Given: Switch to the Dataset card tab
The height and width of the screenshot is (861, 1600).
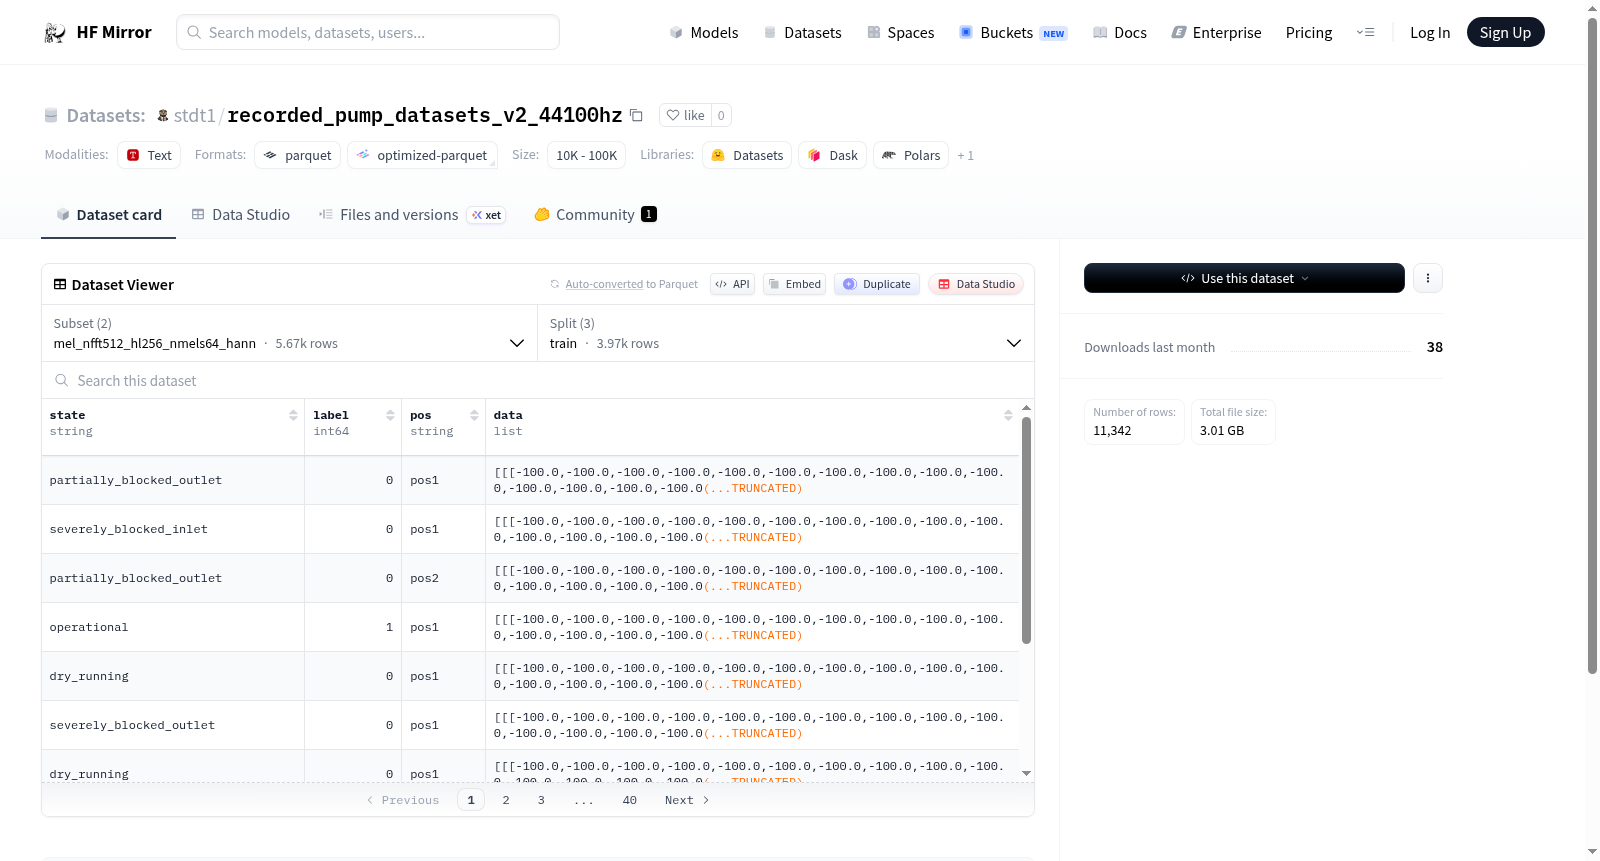Looking at the screenshot, I should pyautogui.click(x=108, y=215).
